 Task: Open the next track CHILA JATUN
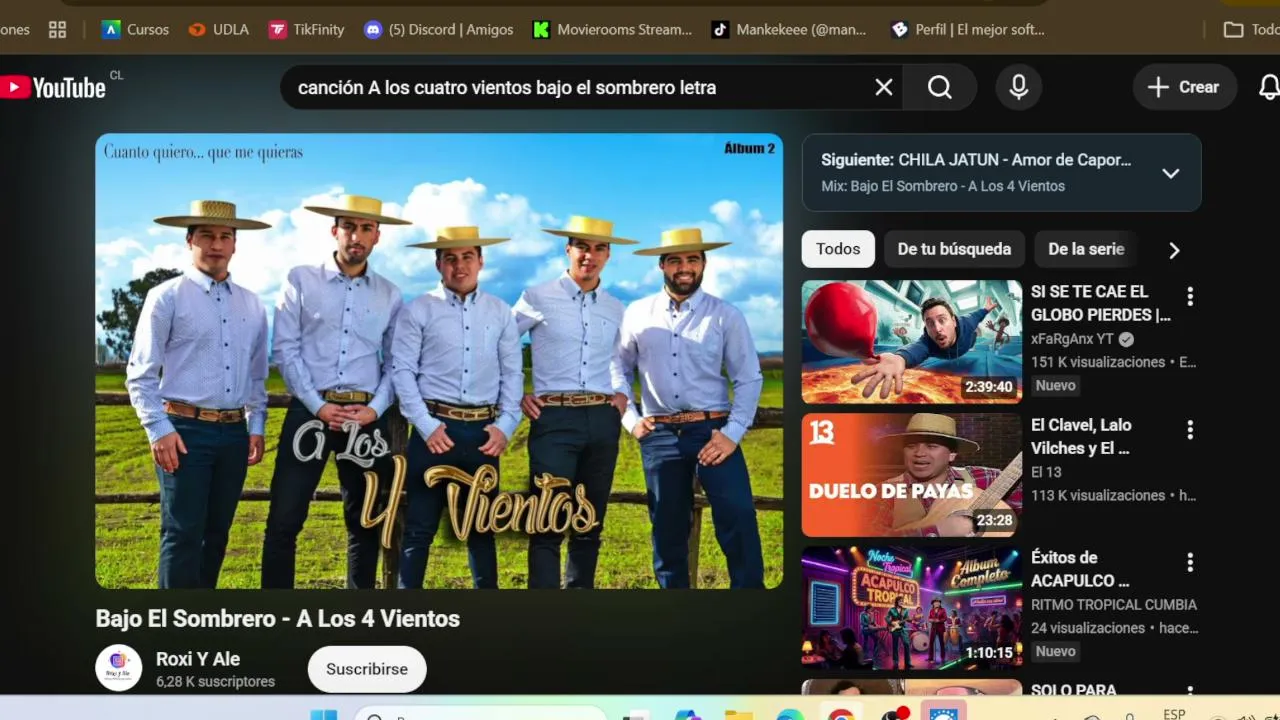click(x=976, y=160)
